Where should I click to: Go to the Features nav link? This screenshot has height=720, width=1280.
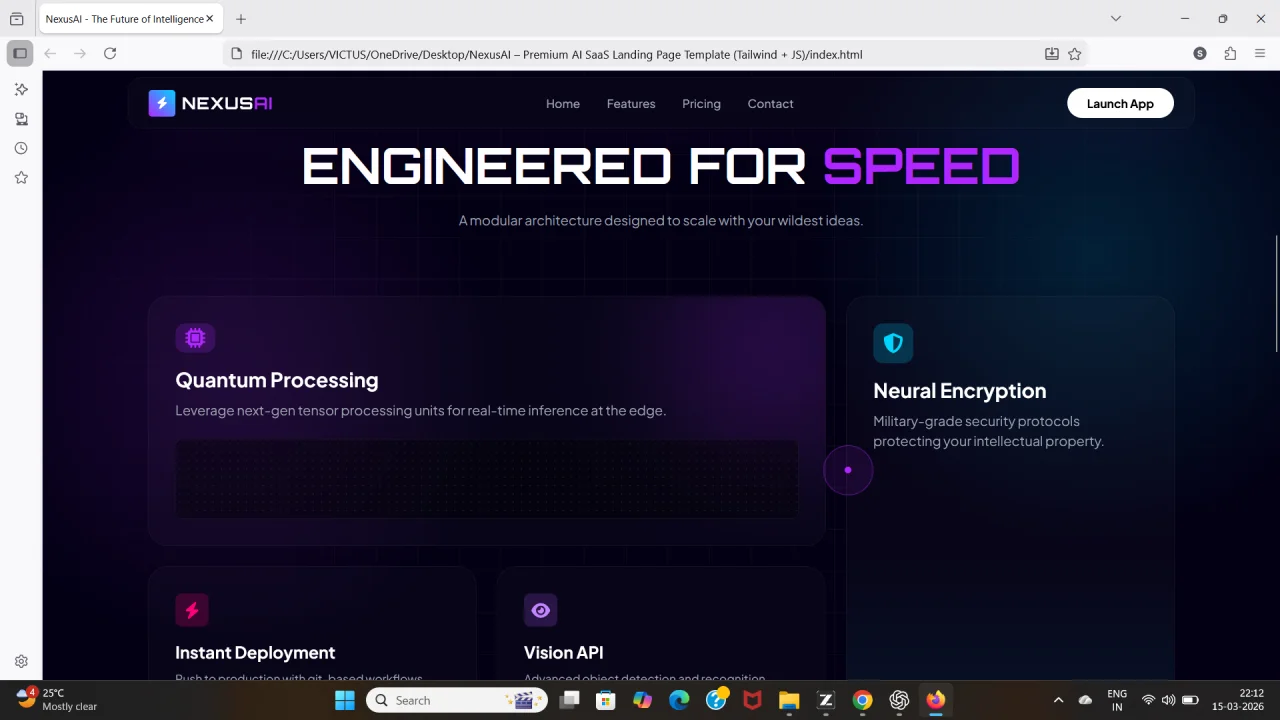coord(631,104)
